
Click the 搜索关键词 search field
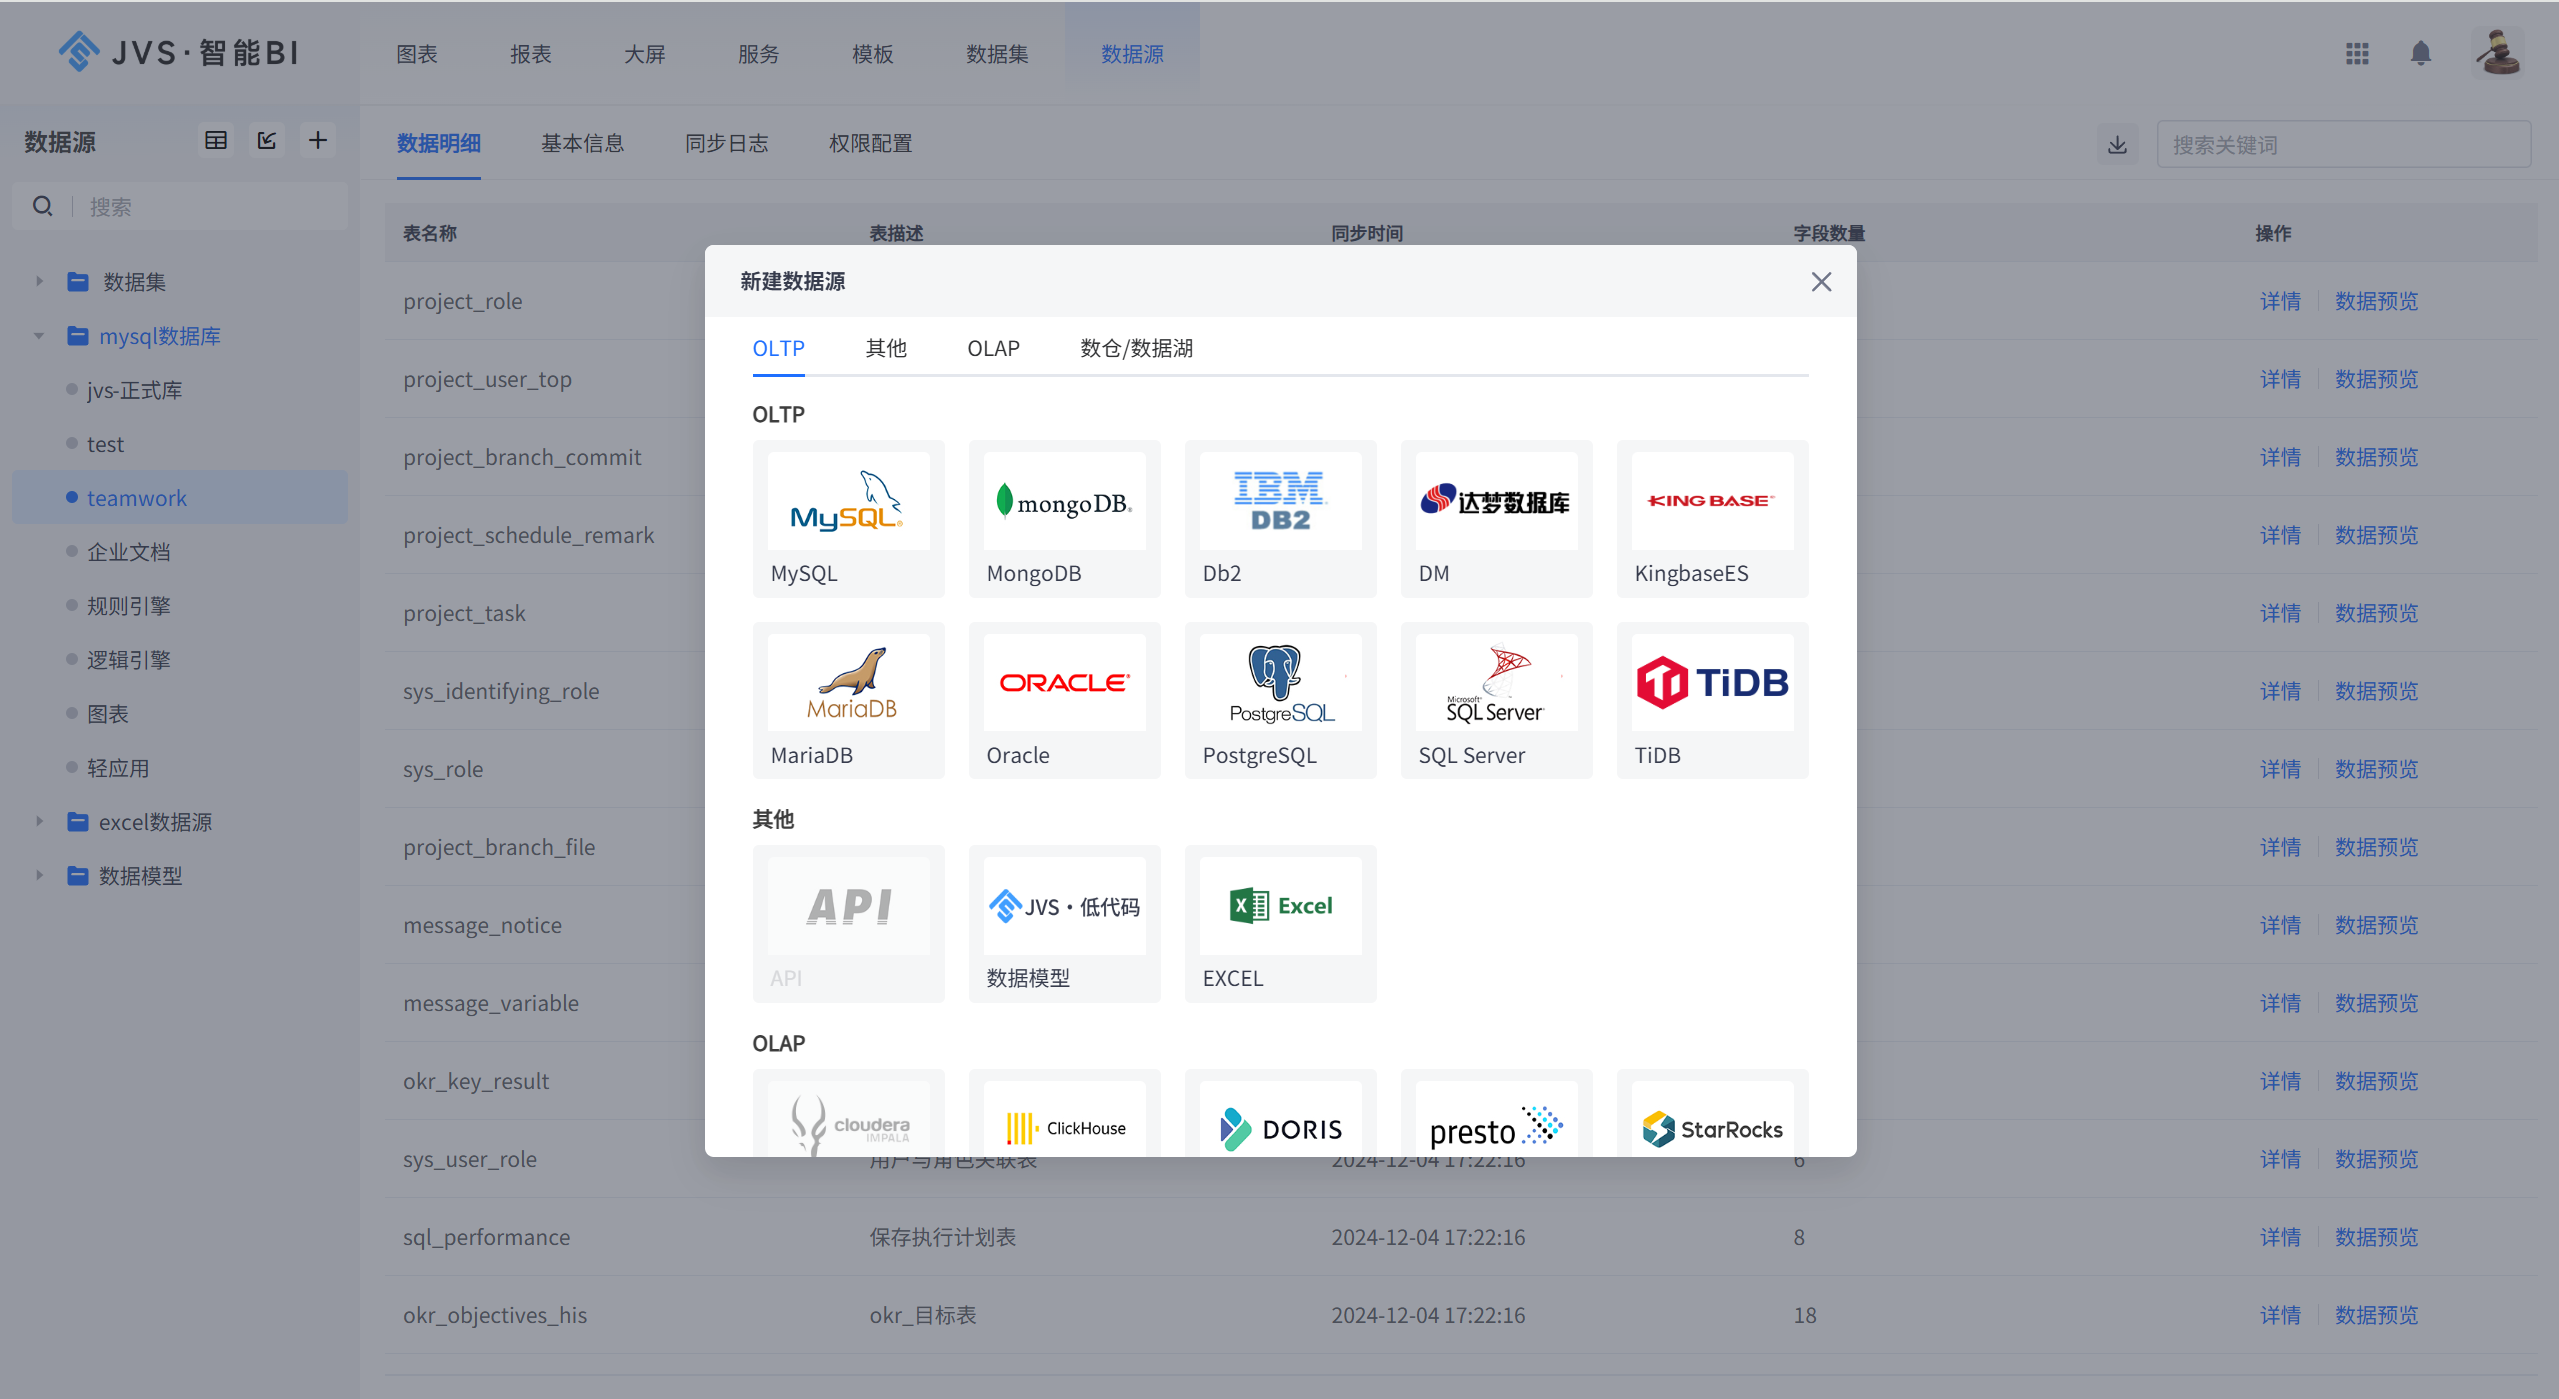(2343, 144)
